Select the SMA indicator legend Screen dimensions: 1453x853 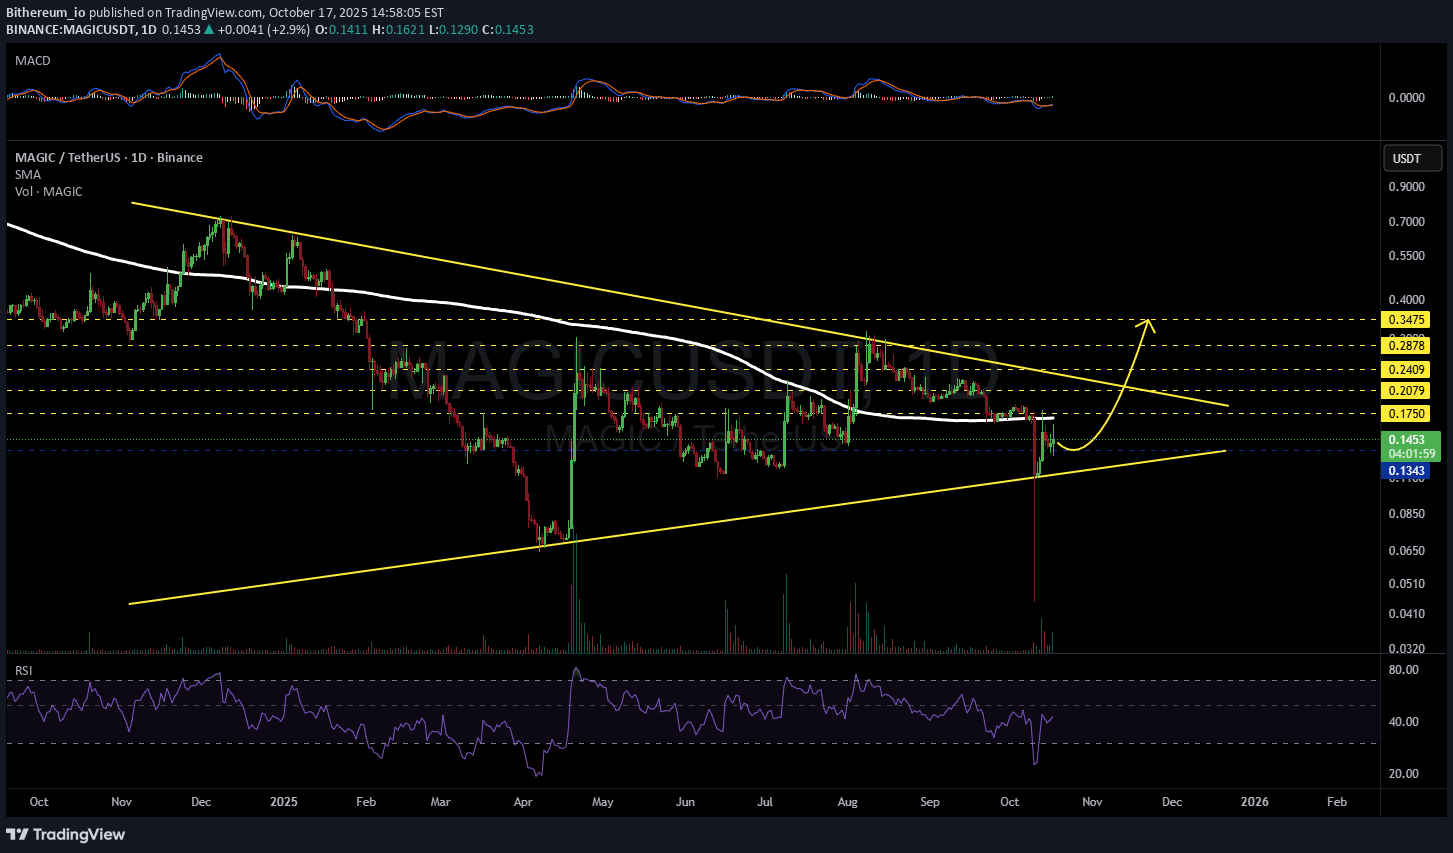(x=28, y=175)
